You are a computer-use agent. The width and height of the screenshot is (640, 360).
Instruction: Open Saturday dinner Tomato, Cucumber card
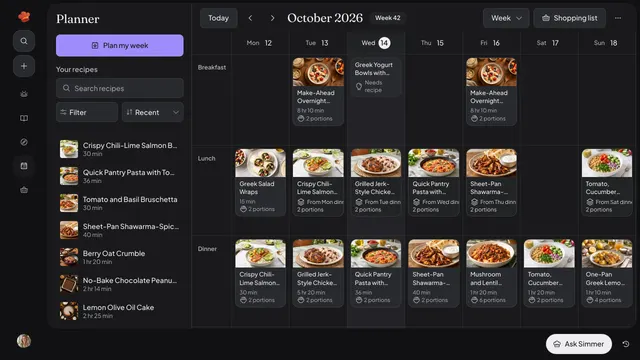[549, 273]
